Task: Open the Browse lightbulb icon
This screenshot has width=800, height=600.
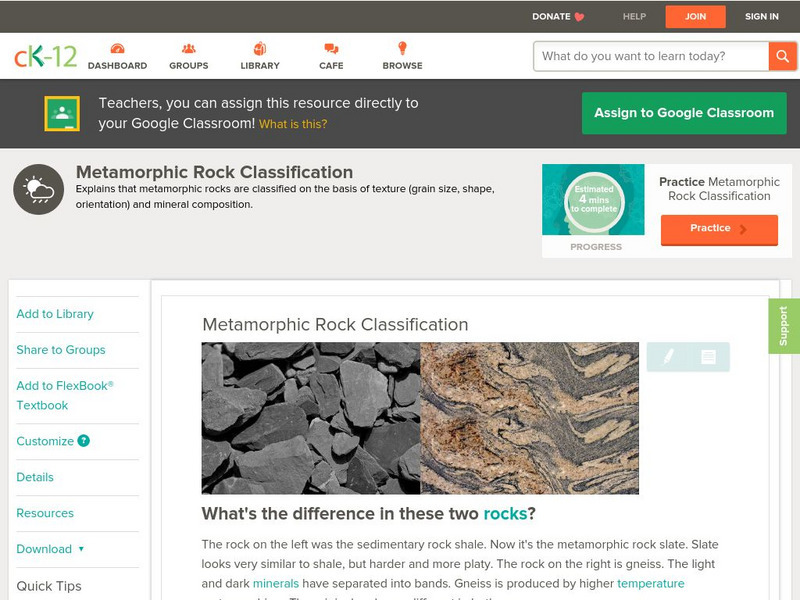Action: [403, 48]
